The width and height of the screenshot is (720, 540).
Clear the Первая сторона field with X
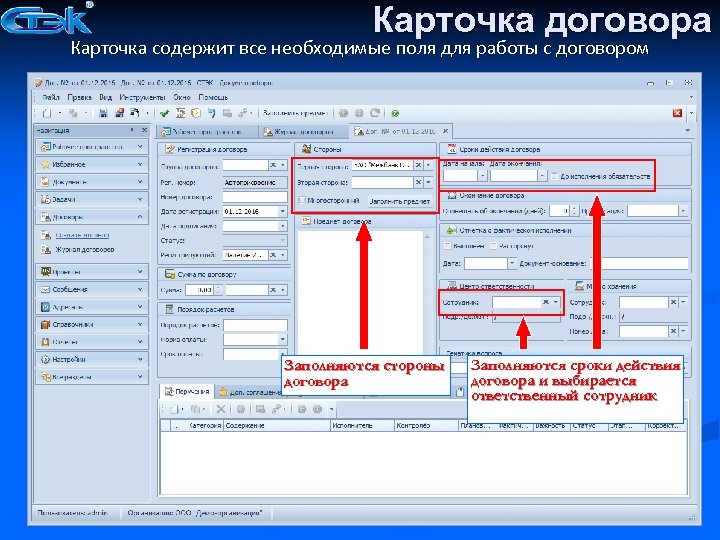[418, 165]
